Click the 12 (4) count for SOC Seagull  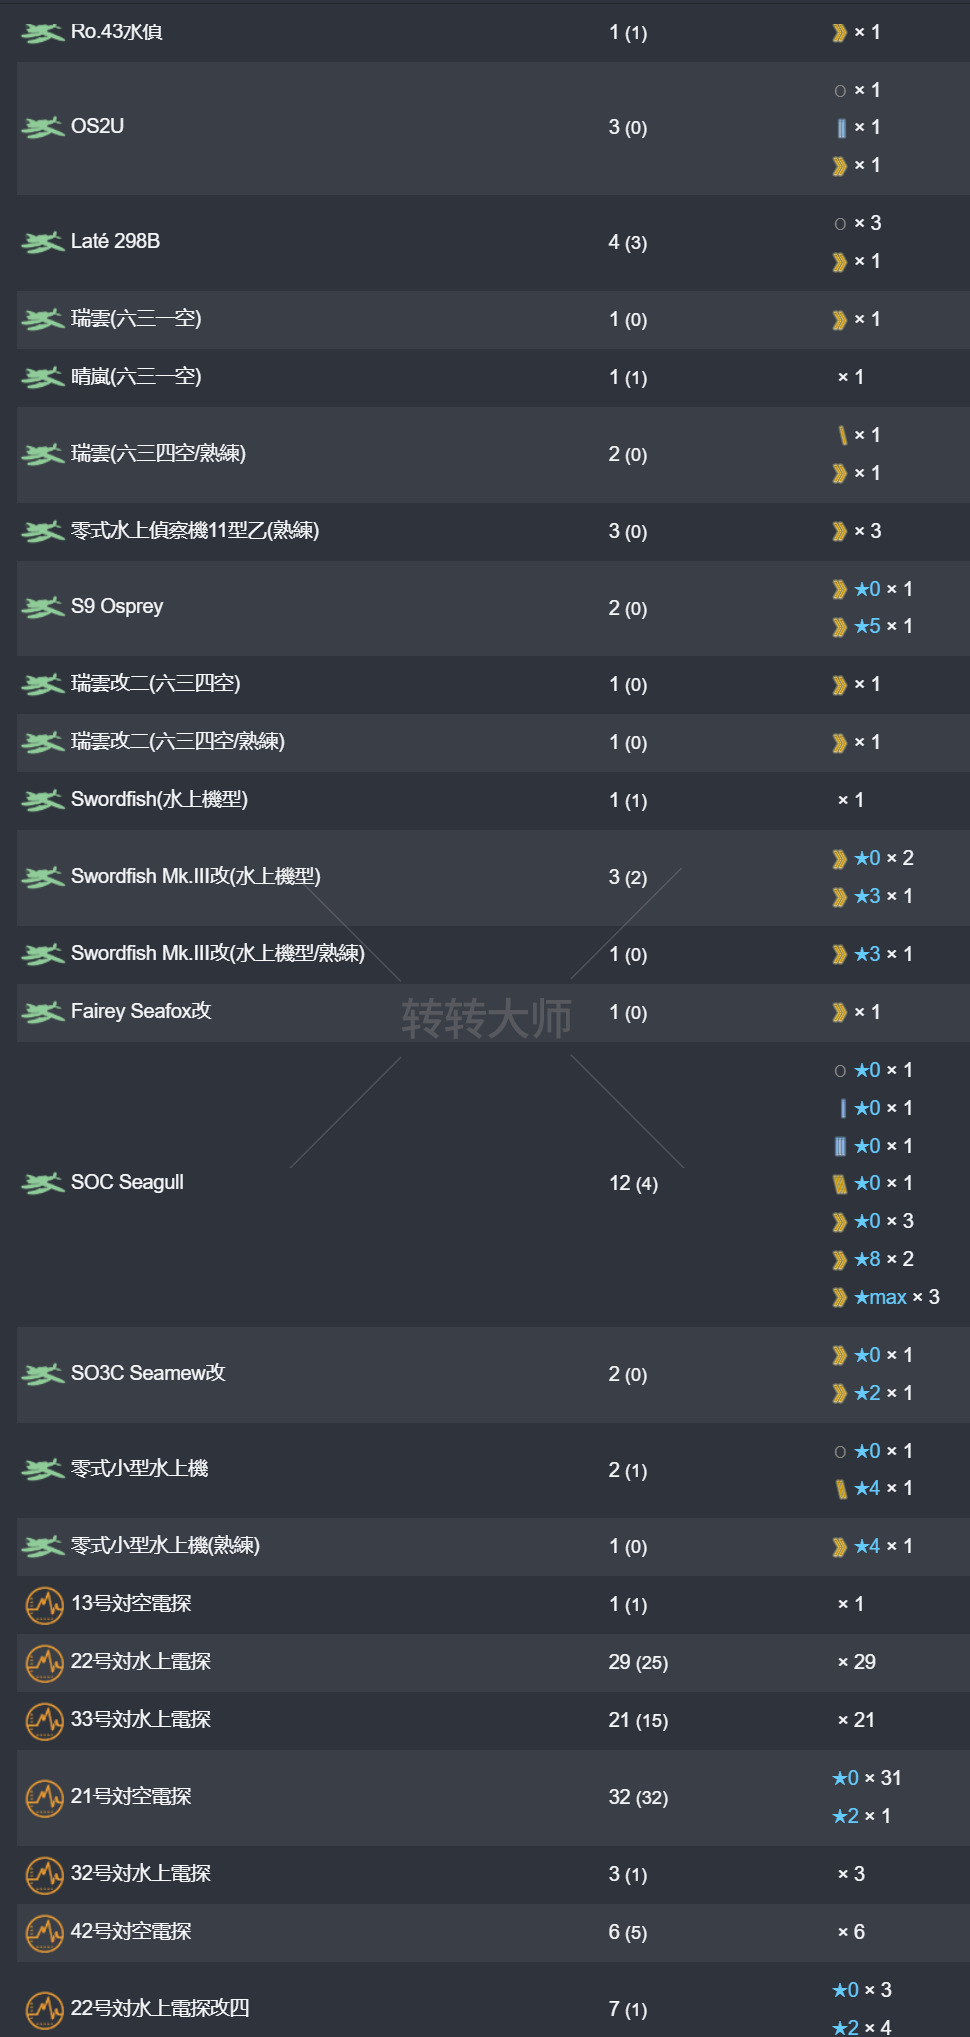pyautogui.click(x=633, y=1184)
